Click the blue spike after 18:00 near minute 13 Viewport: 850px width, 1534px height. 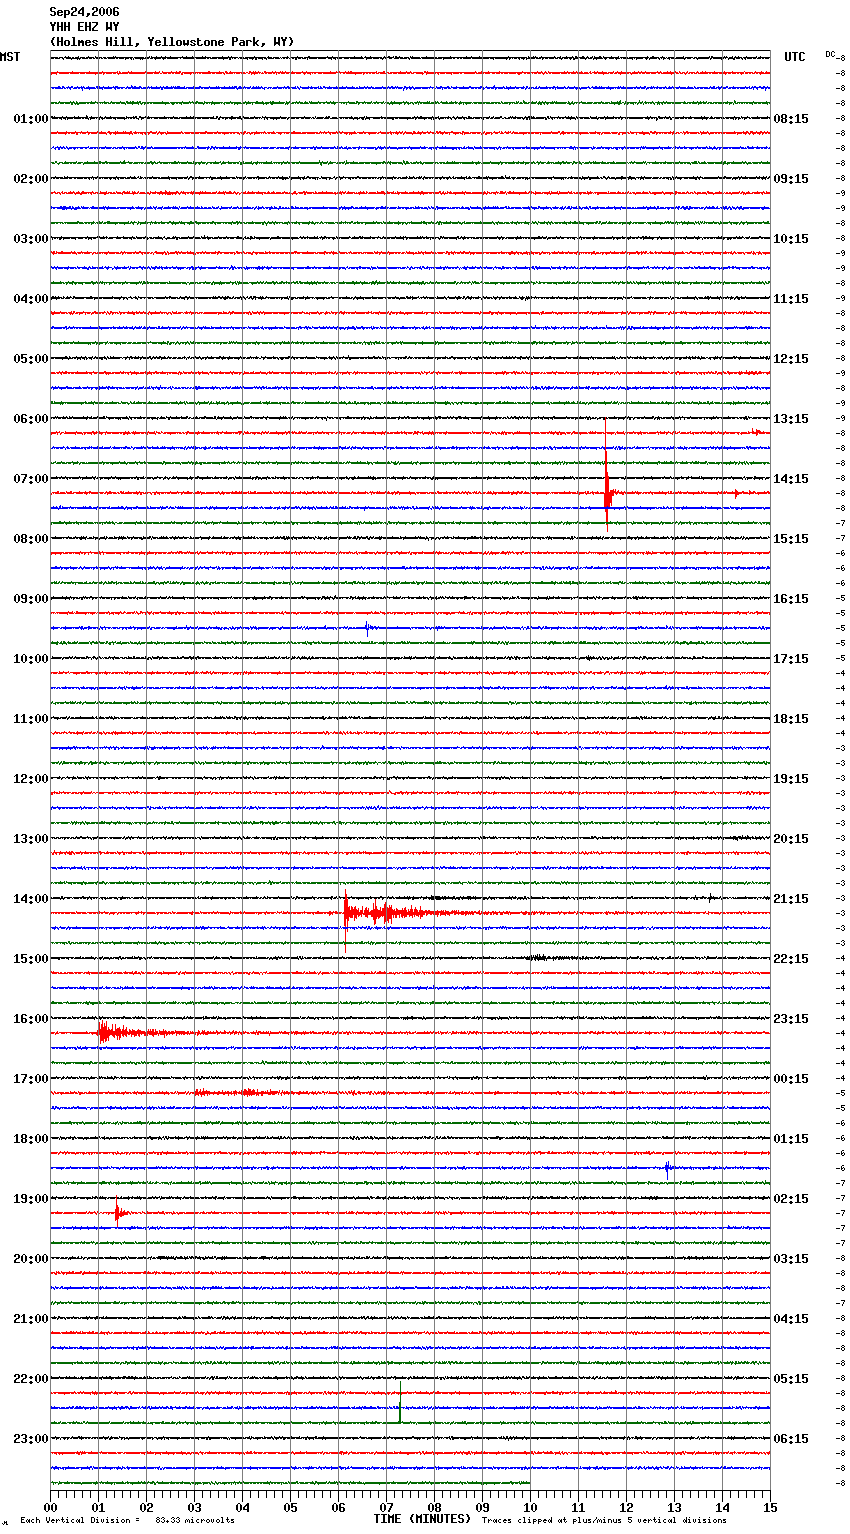668,1168
